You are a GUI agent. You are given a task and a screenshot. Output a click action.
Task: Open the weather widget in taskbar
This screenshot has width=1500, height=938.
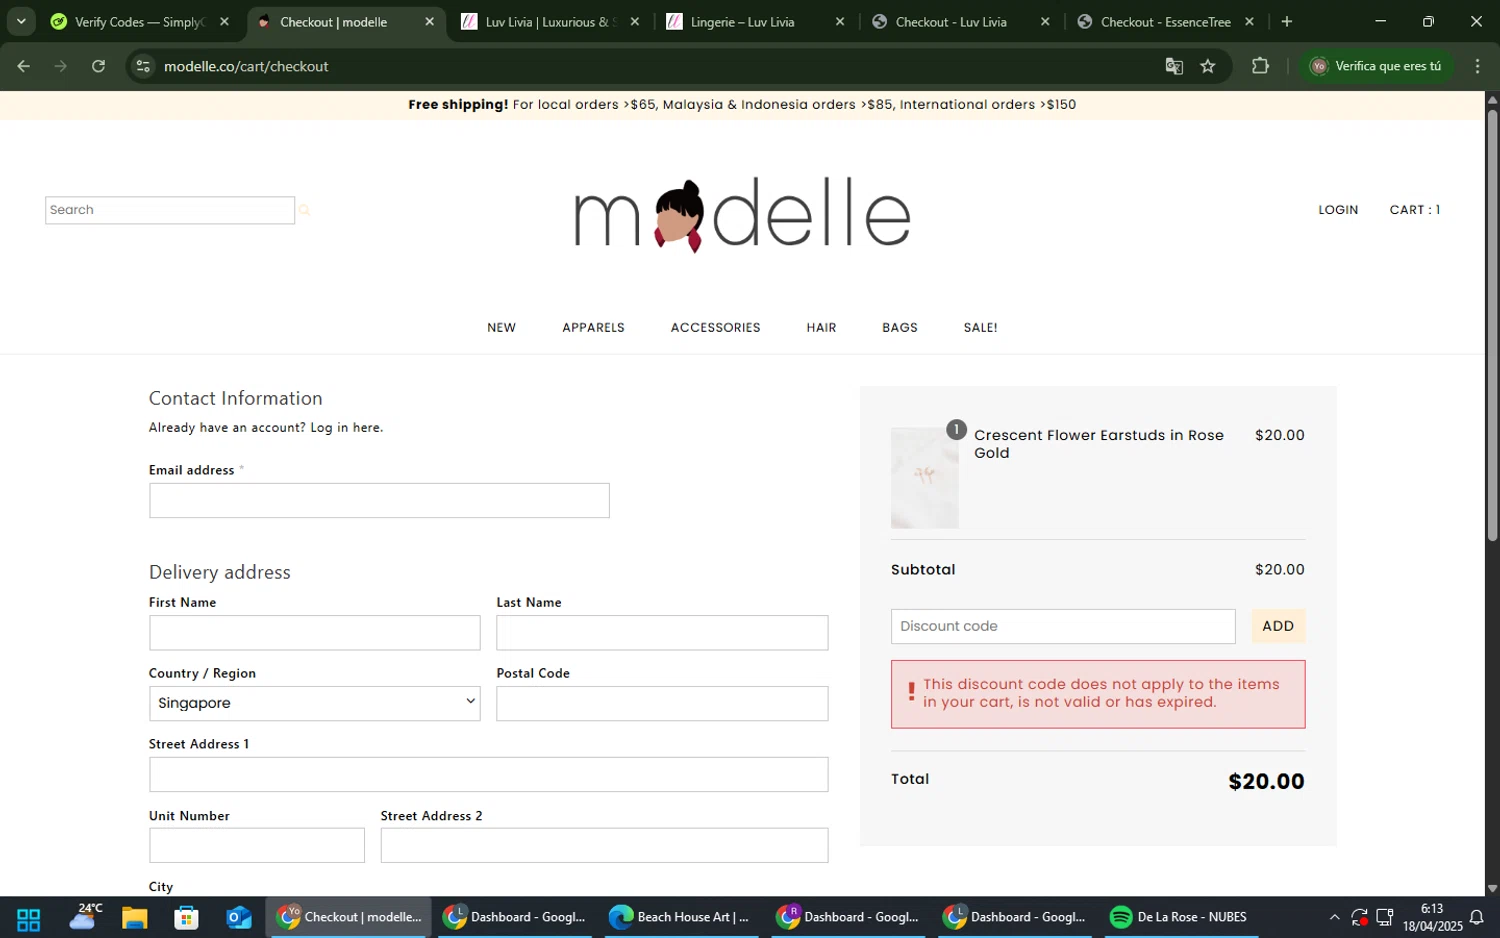tap(87, 917)
